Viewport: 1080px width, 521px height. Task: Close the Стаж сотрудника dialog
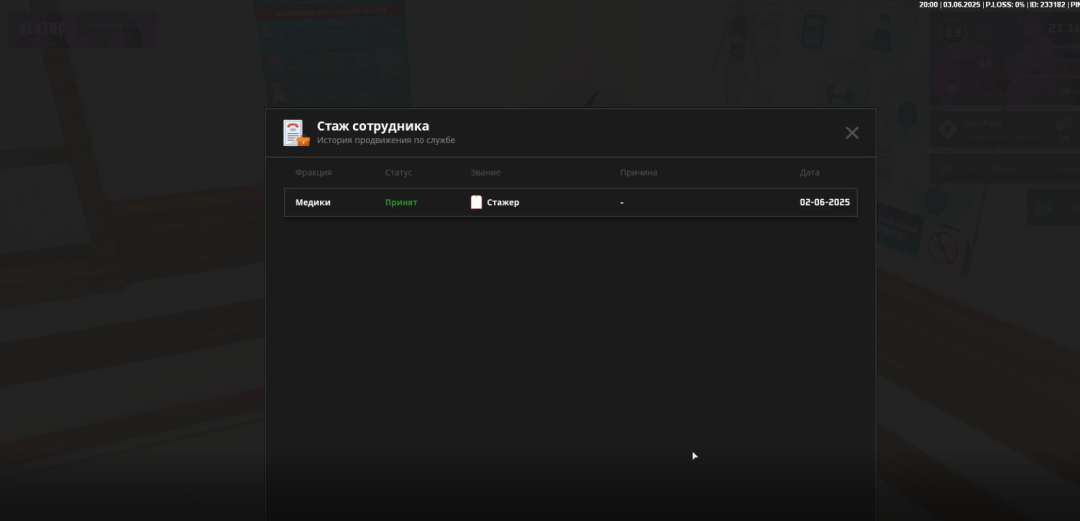tap(852, 133)
